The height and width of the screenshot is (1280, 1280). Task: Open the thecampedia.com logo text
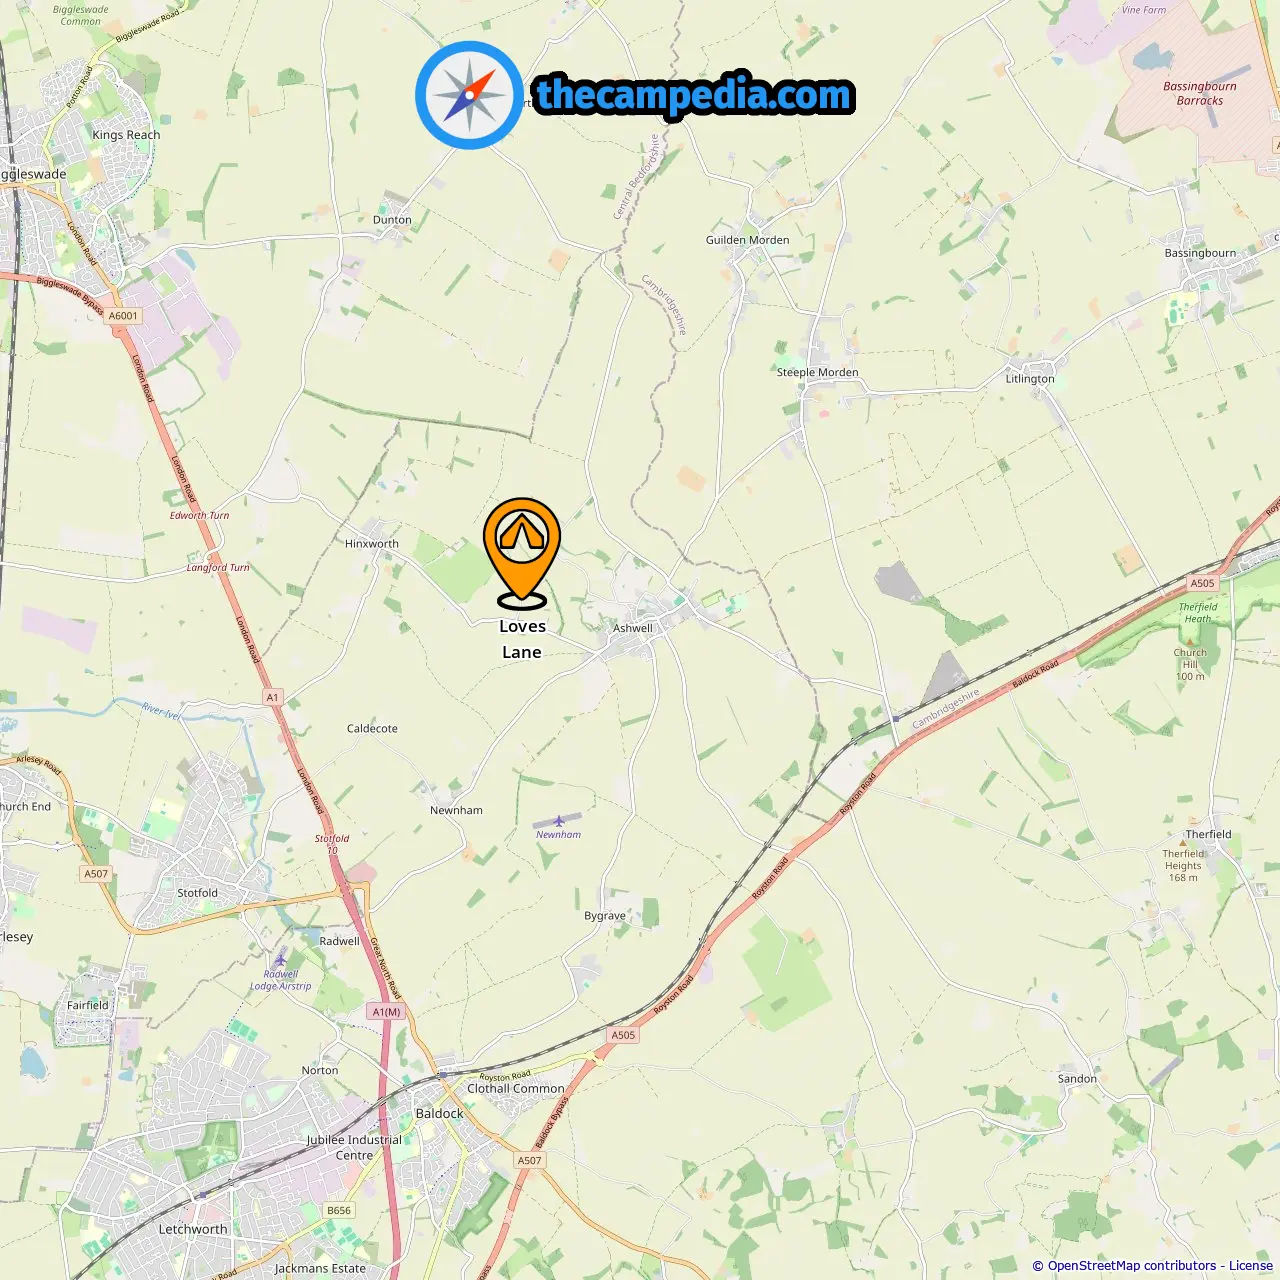694,95
